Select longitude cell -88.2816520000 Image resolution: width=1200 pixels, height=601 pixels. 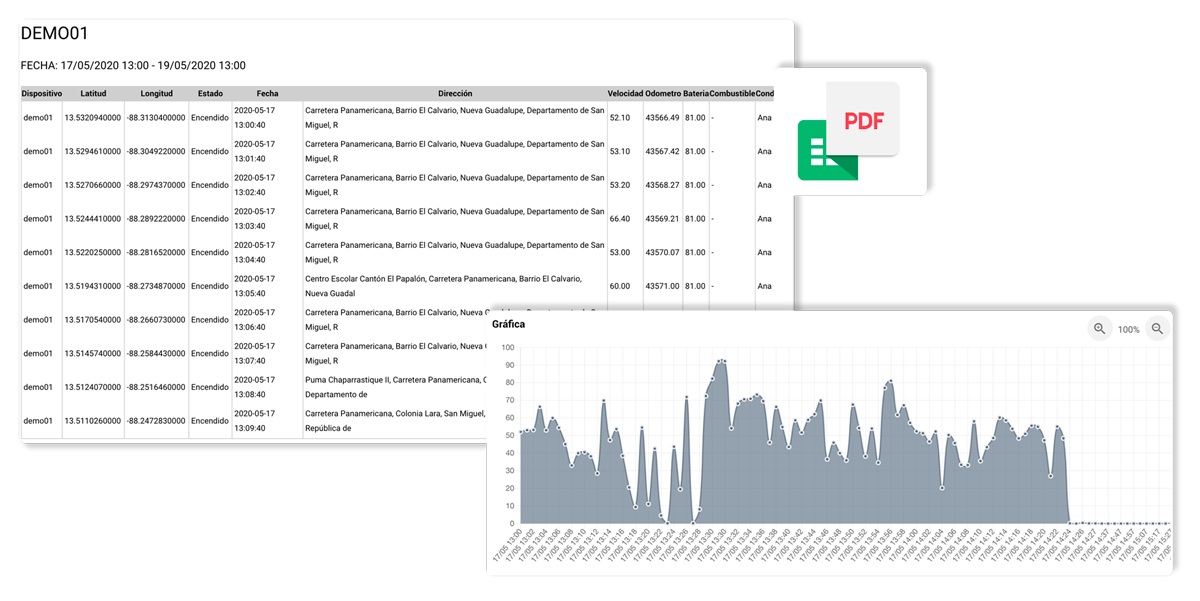tap(156, 253)
